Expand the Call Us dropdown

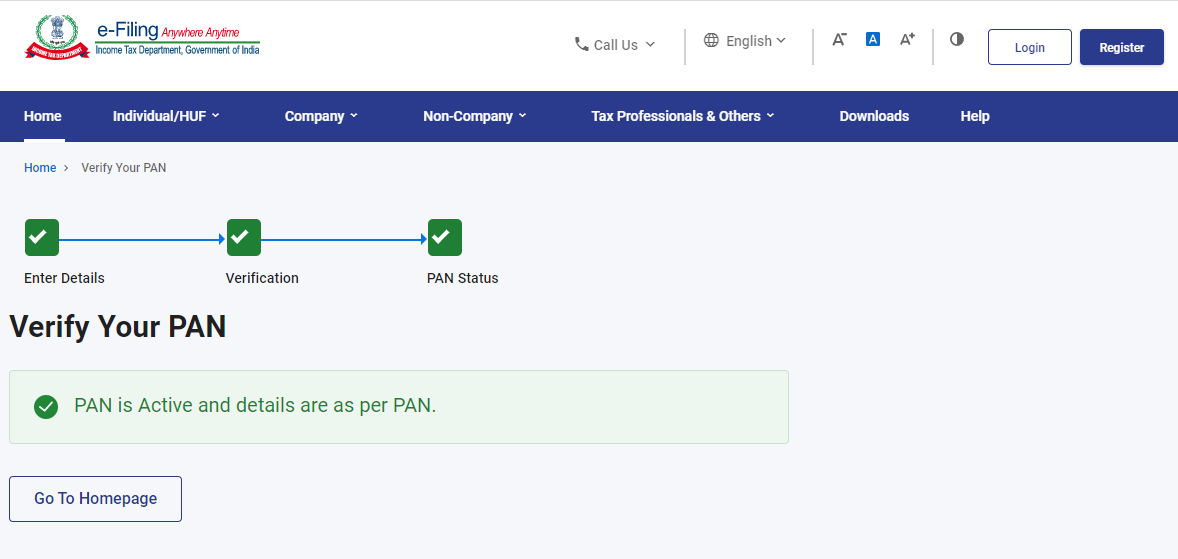point(615,45)
